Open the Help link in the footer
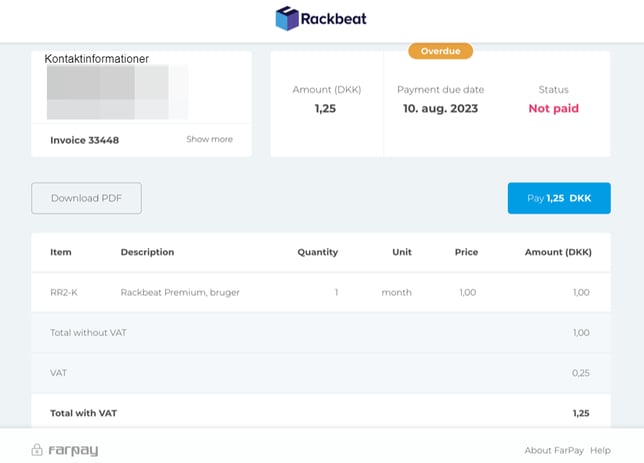This screenshot has width=644, height=463. (x=600, y=451)
